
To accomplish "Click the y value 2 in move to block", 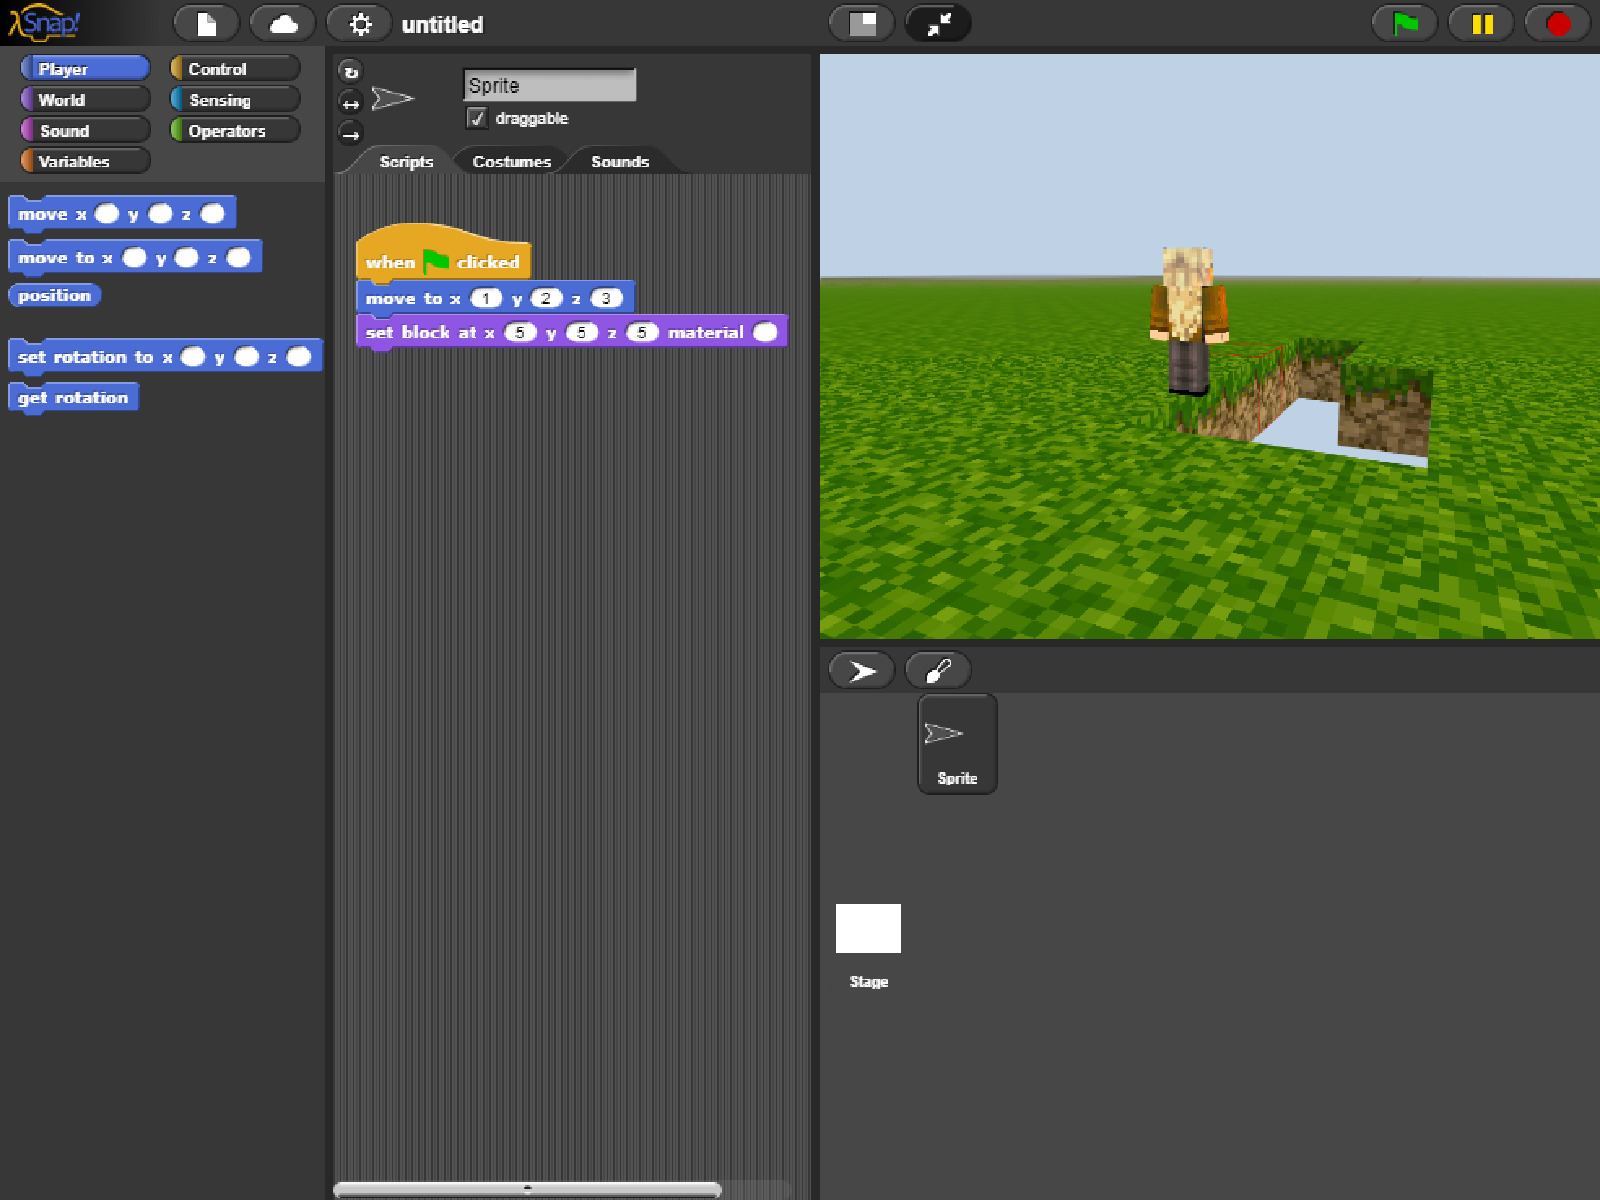I will (x=546, y=298).
